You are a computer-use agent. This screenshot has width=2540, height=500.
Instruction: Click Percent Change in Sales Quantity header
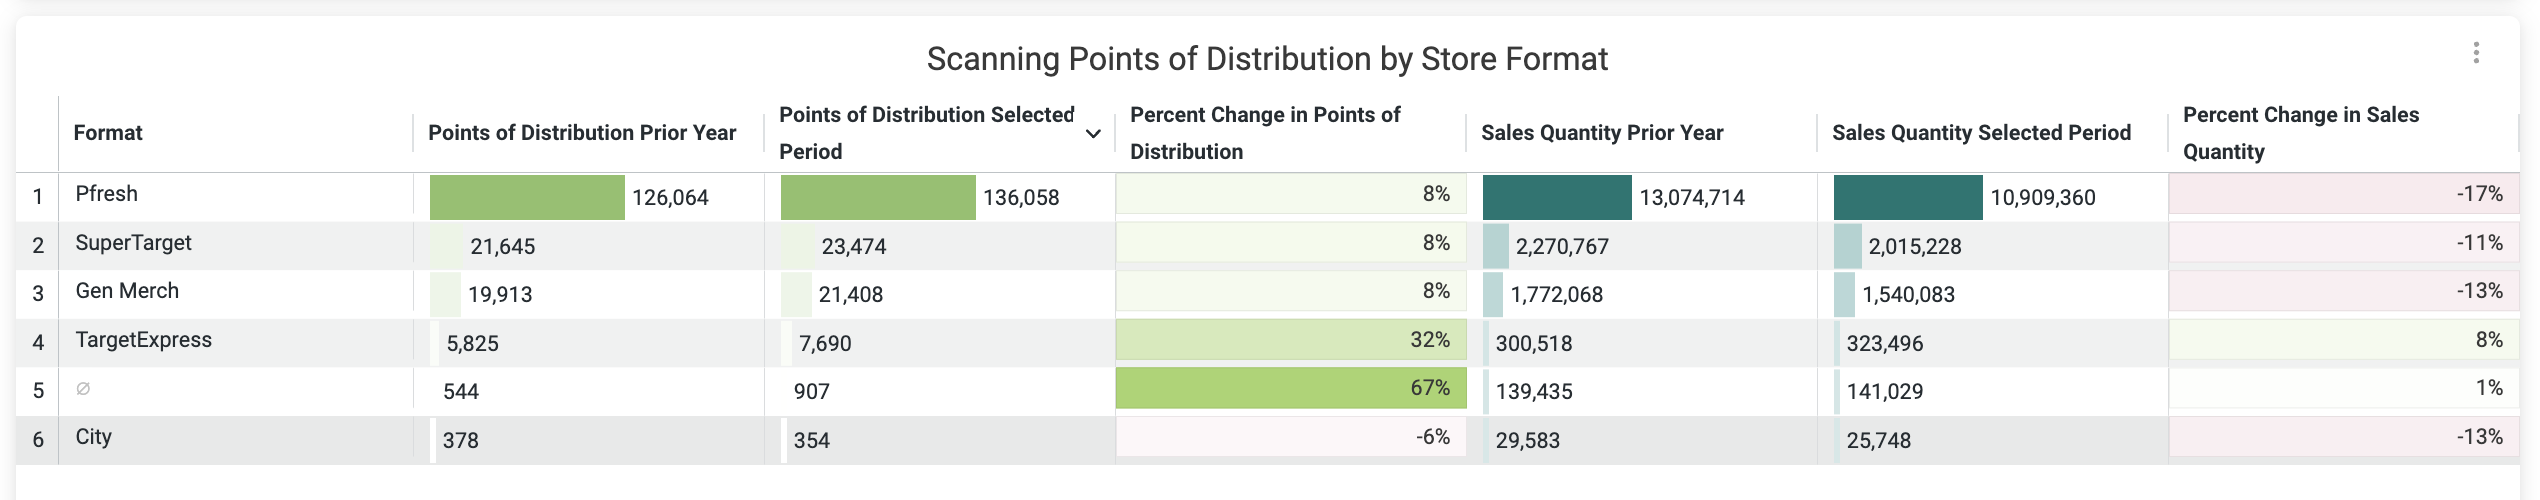[2301, 133]
